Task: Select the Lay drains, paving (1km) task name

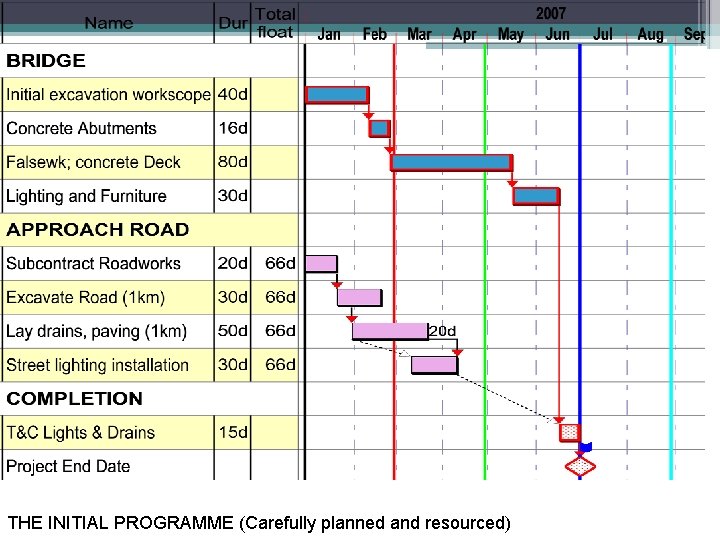Action: (x=96, y=331)
